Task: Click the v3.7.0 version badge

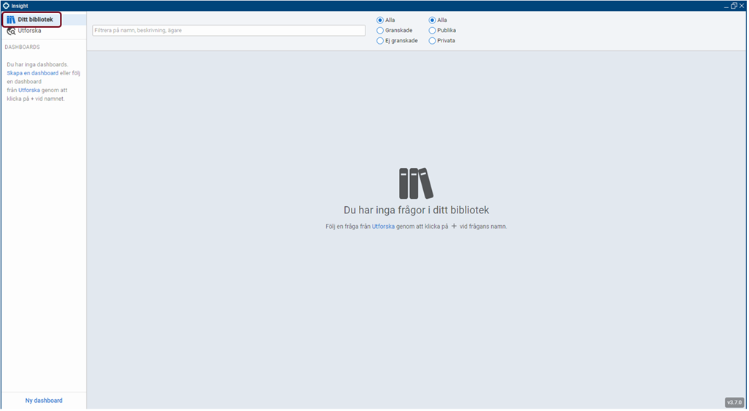Action: click(734, 402)
